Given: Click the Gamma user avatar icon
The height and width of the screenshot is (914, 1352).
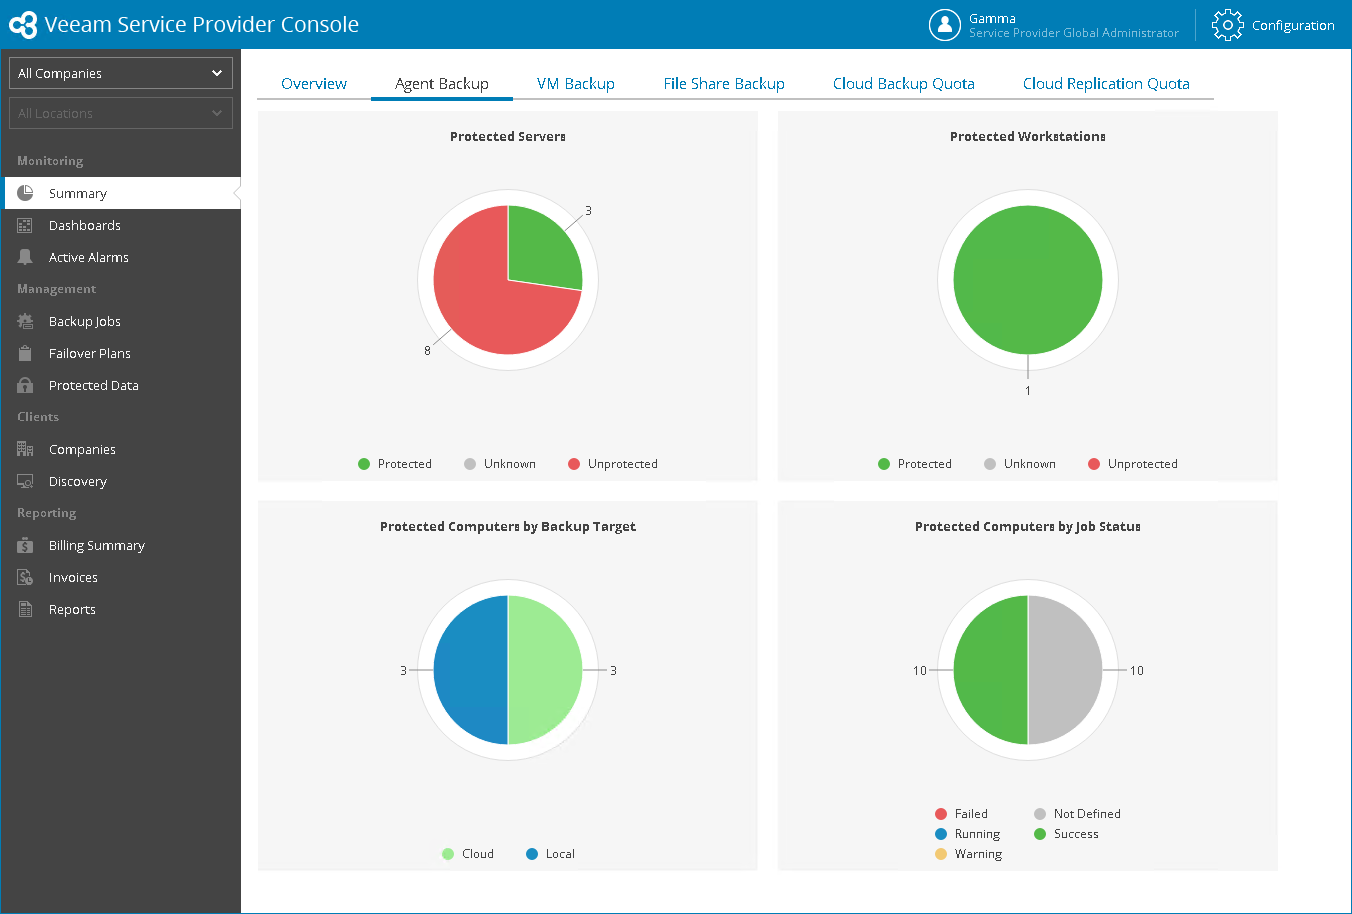Looking at the screenshot, I should (944, 25).
